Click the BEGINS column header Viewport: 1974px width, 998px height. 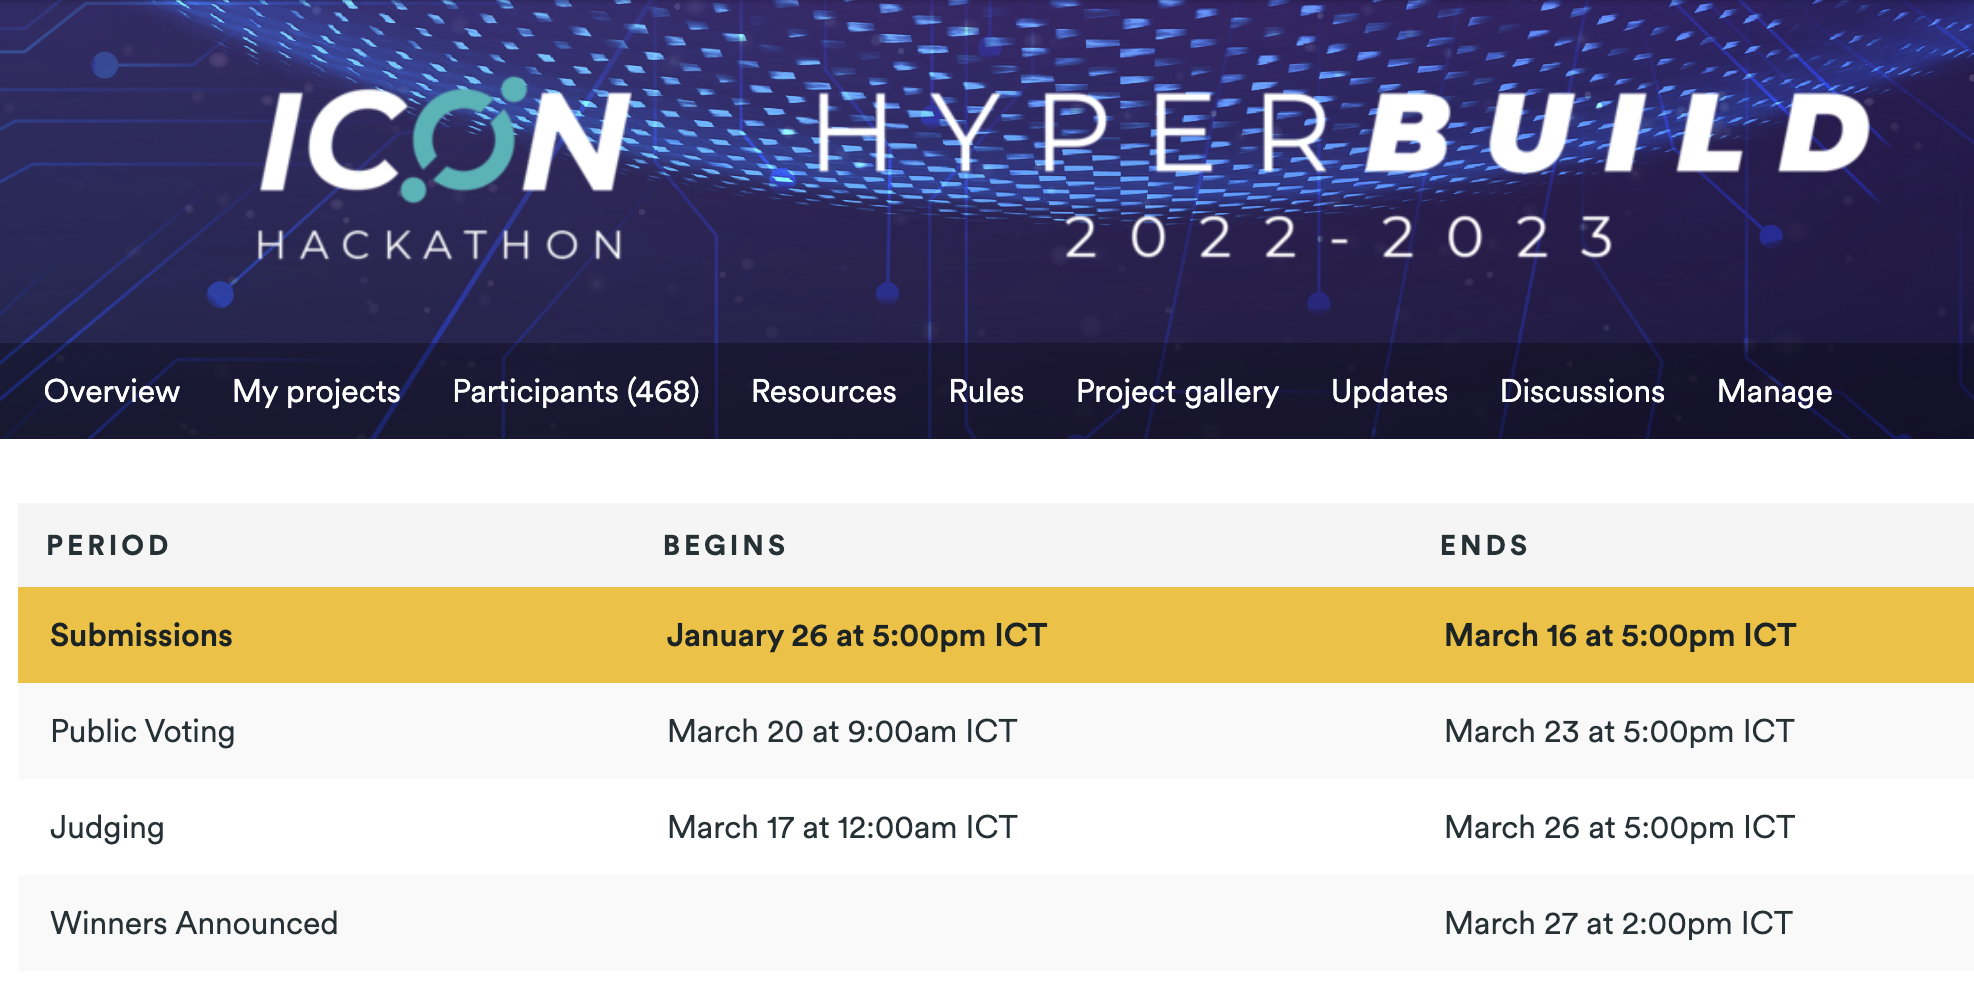pos(725,545)
